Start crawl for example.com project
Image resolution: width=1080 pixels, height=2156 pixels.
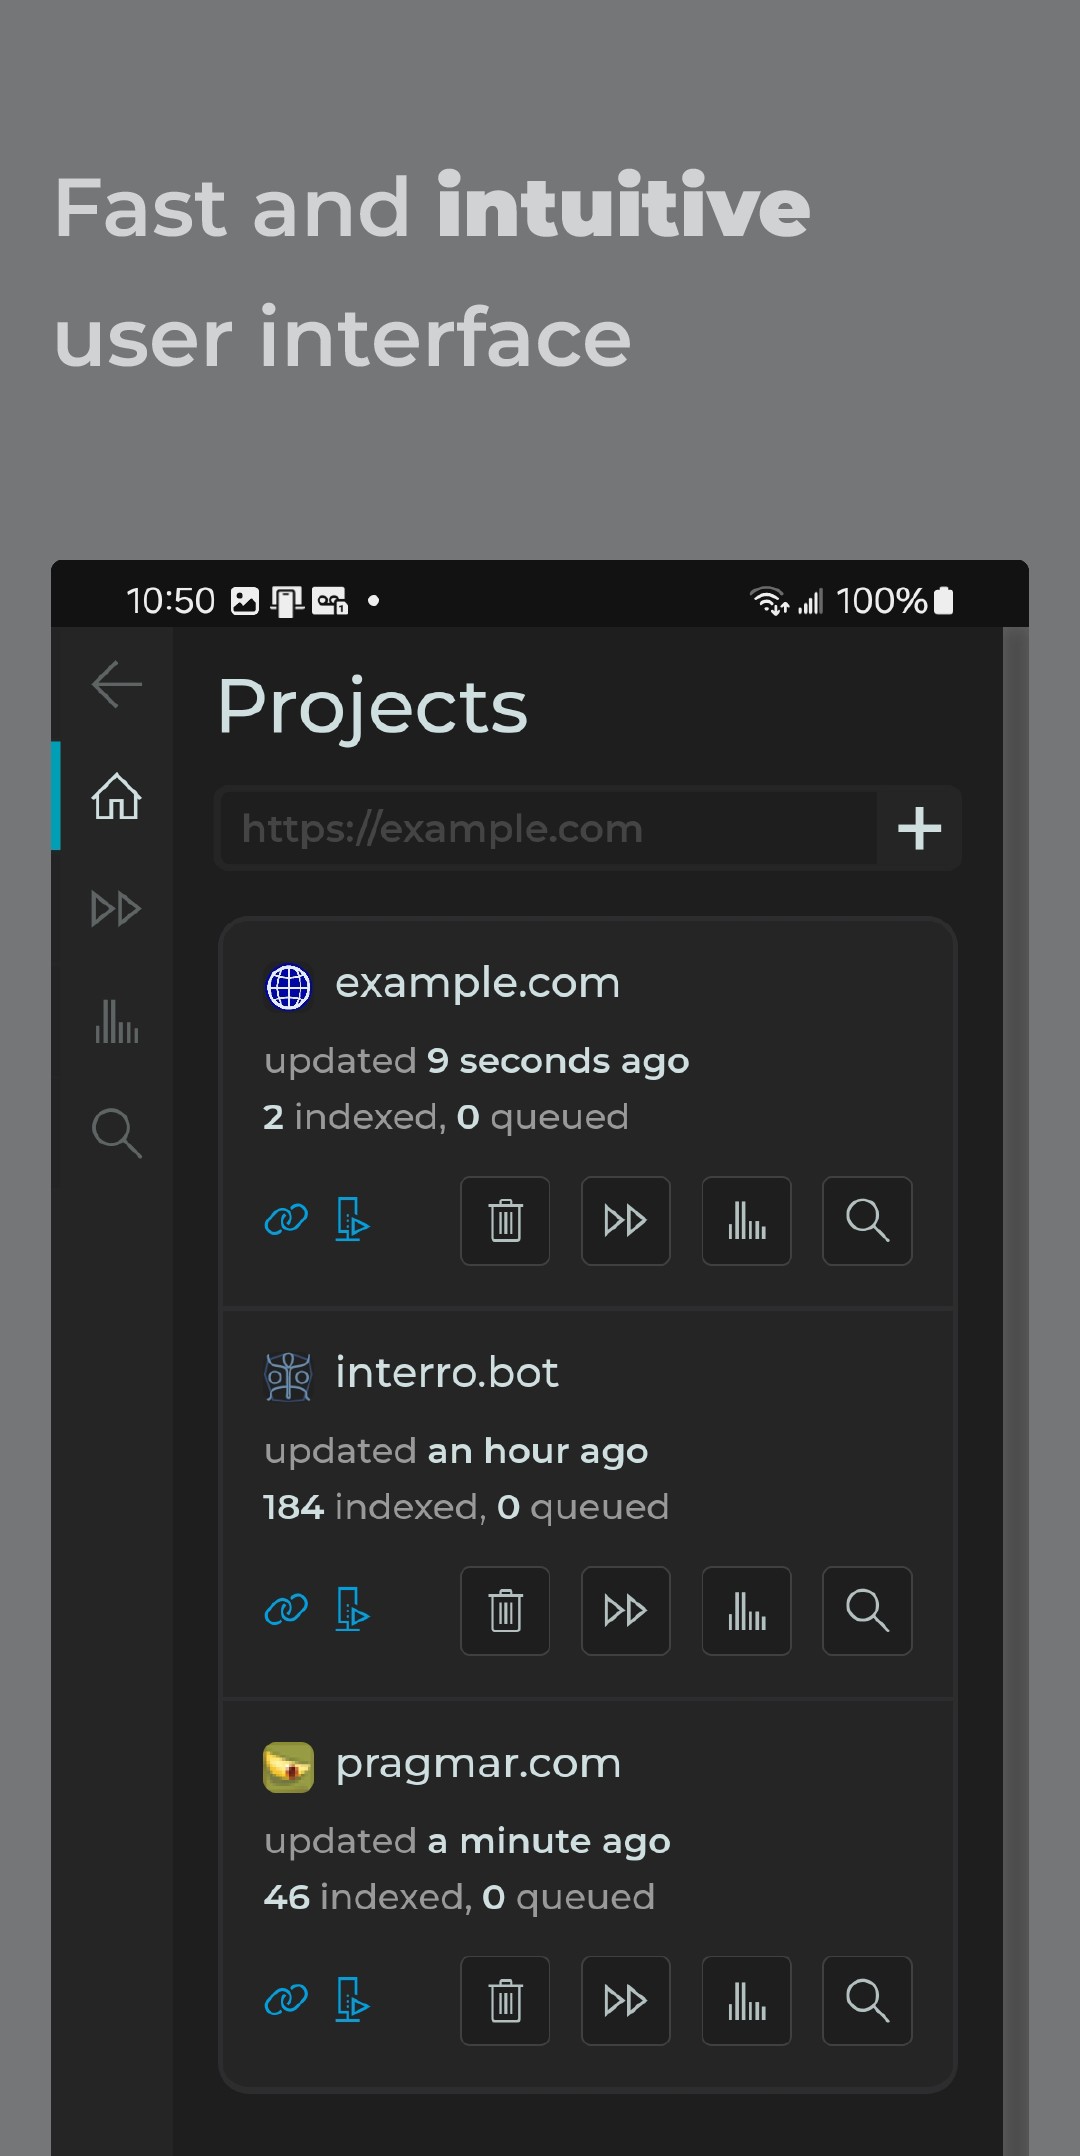(x=626, y=1221)
